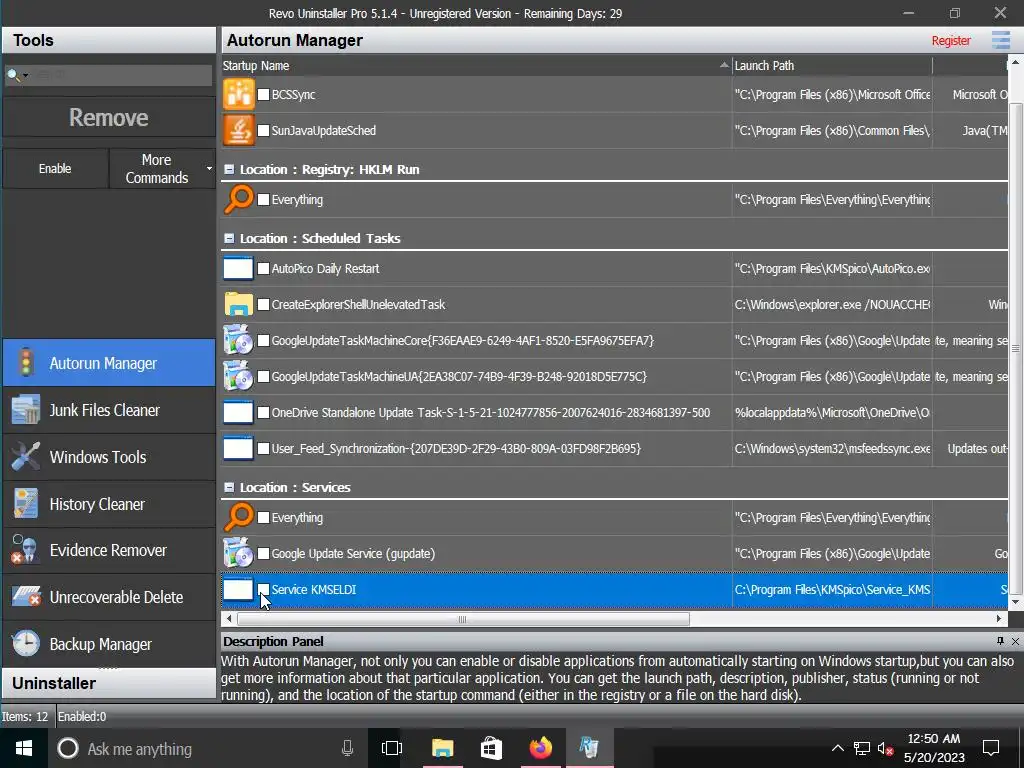Click the Backup Manager clock icon
Image resolution: width=1024 pixels, height=768 pixels.
(x=25, y=643)
